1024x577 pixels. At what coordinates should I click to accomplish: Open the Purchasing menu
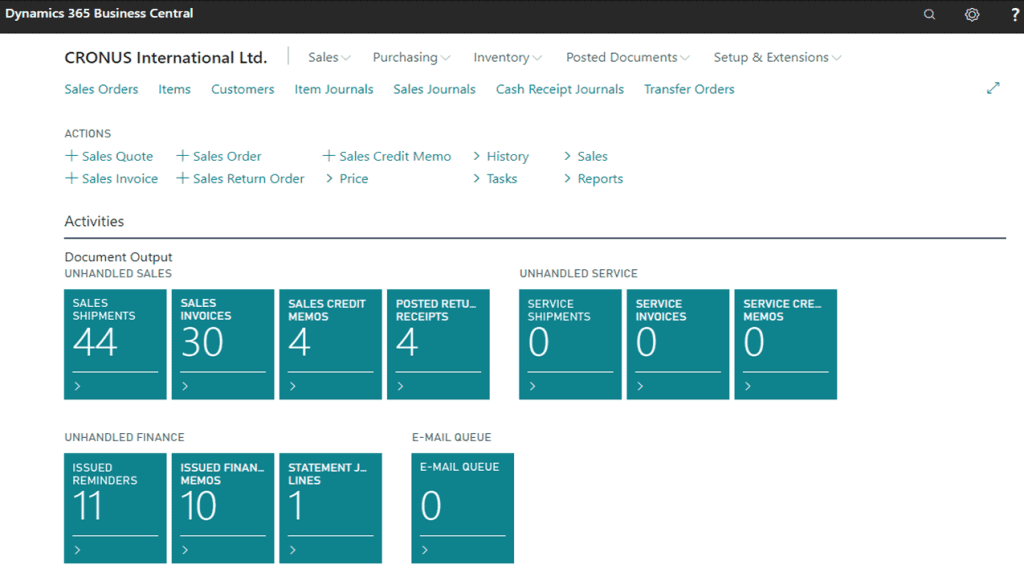click(x=410, y=57)
